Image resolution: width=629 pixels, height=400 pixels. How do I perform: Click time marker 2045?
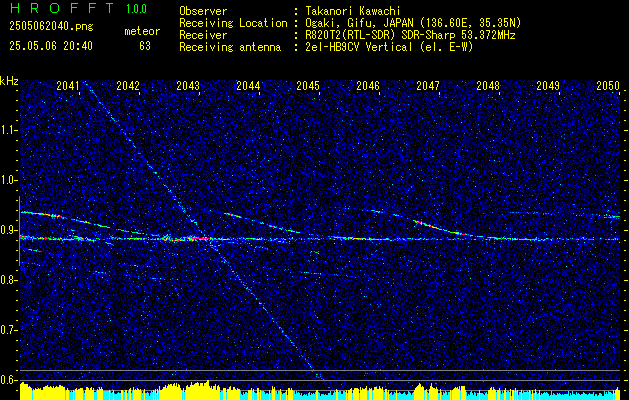coord(308,86)
